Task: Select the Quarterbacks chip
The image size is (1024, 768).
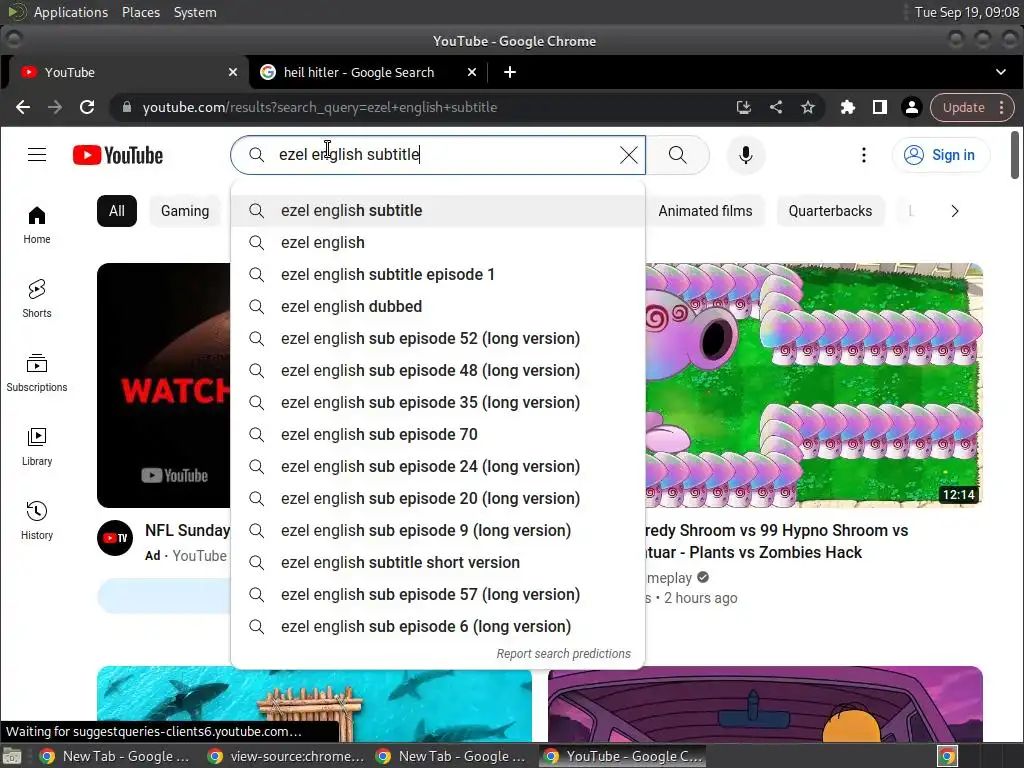Action: point(829,211)
